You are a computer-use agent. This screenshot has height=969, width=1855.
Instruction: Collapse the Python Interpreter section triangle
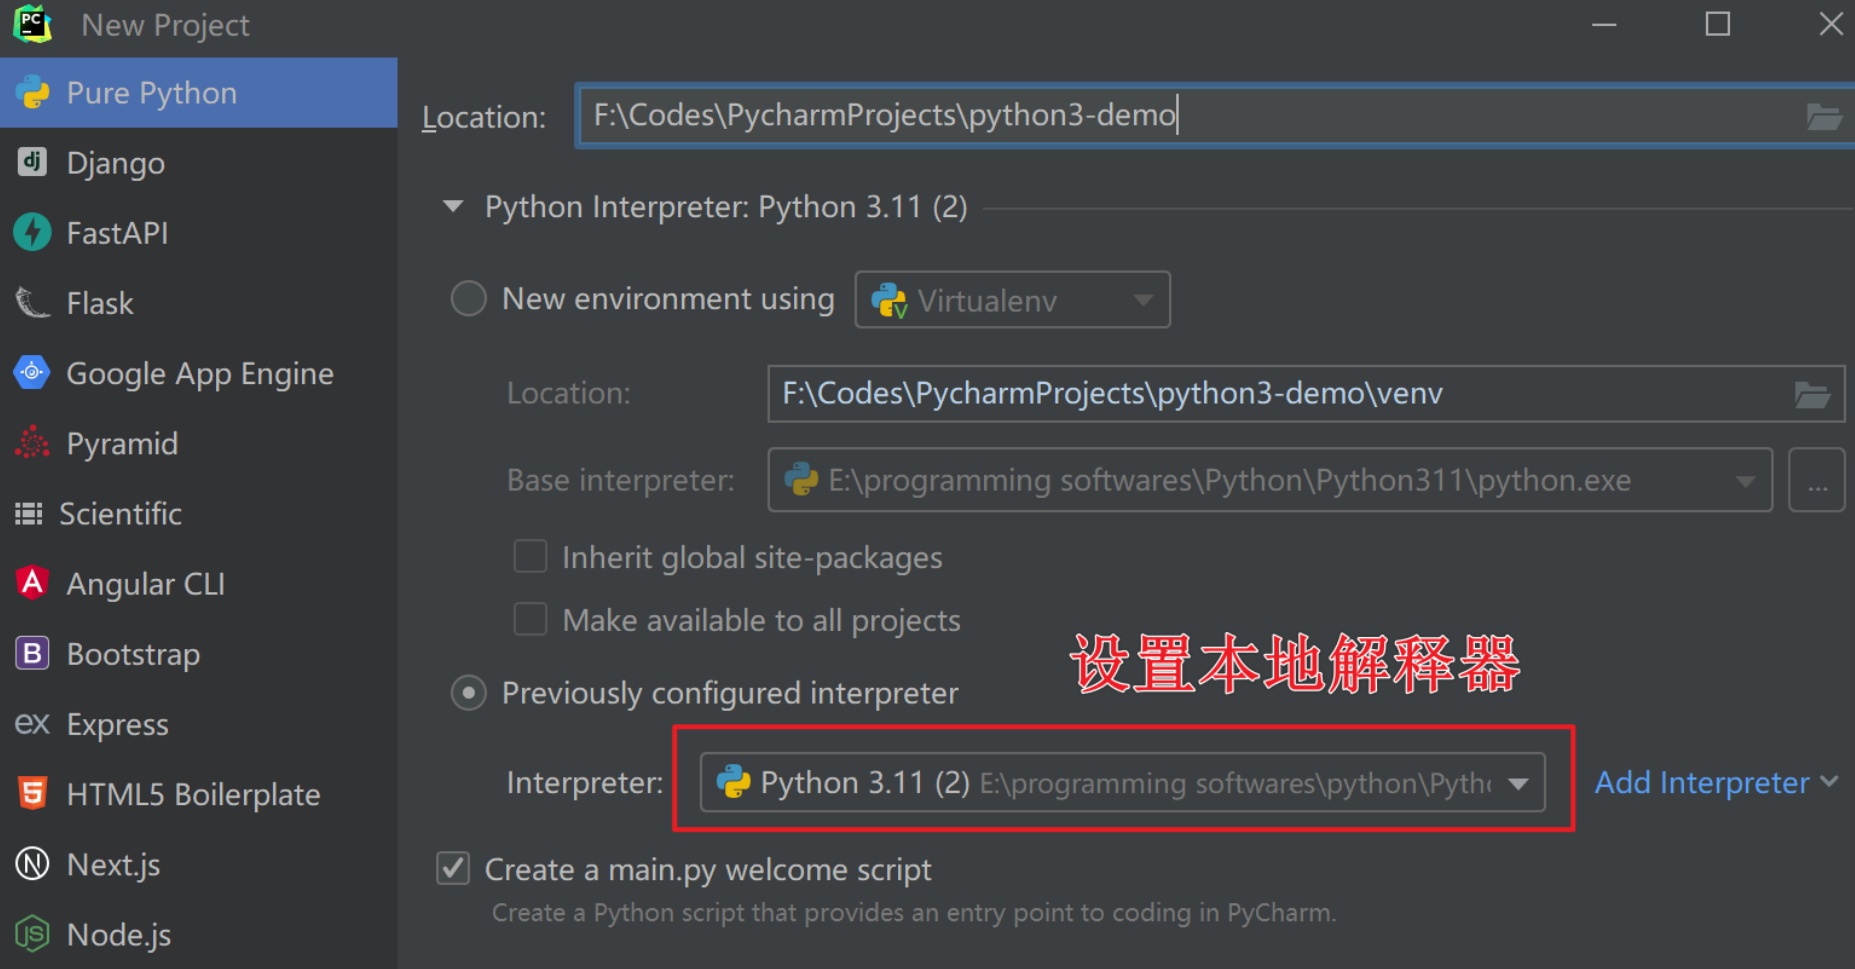pyautogui.click(x=453, y=207)
